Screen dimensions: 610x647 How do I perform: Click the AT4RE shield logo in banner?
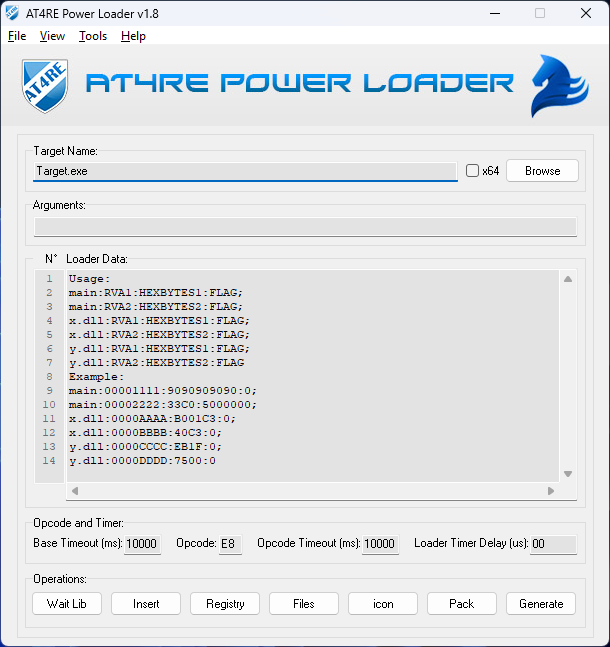pyautogui.click(x=44, y=86)
